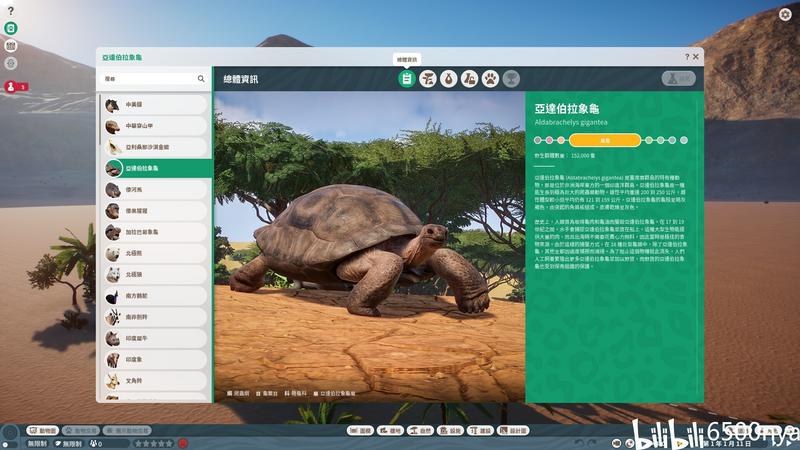This screenshot has height=450, width=800.
Task: Open the 自然 nature build menu
Action: [x=420, y=431]
